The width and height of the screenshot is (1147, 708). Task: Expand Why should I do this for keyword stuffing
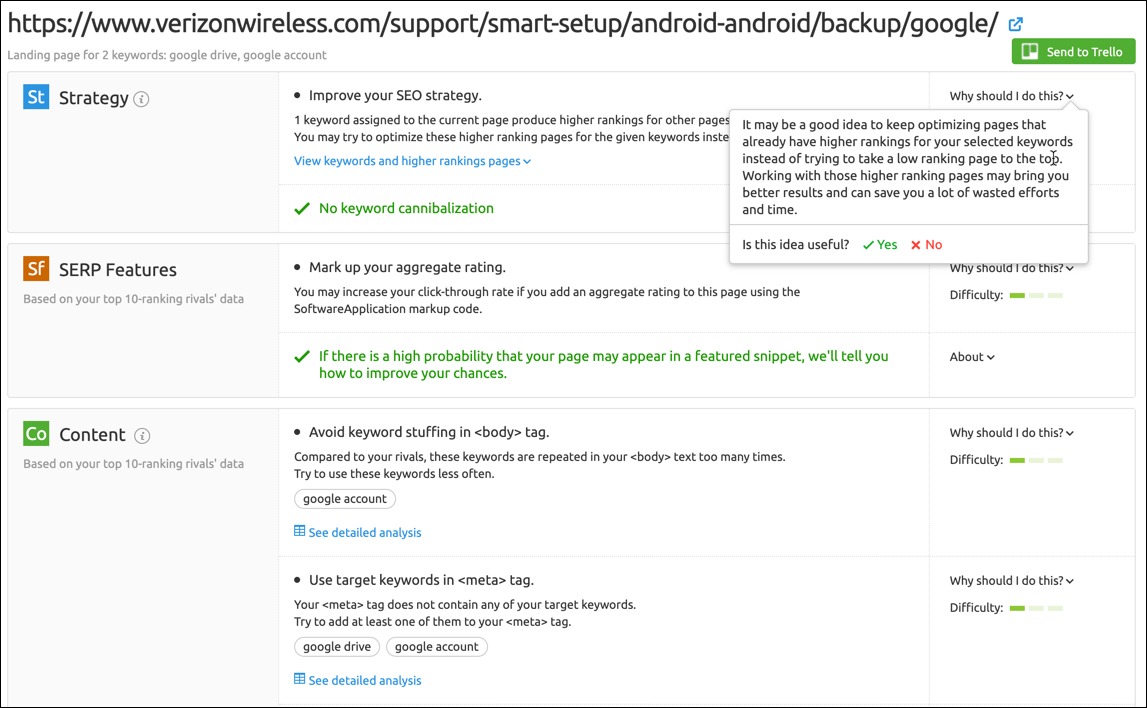pyautogui.click(x=1011, y=433)
